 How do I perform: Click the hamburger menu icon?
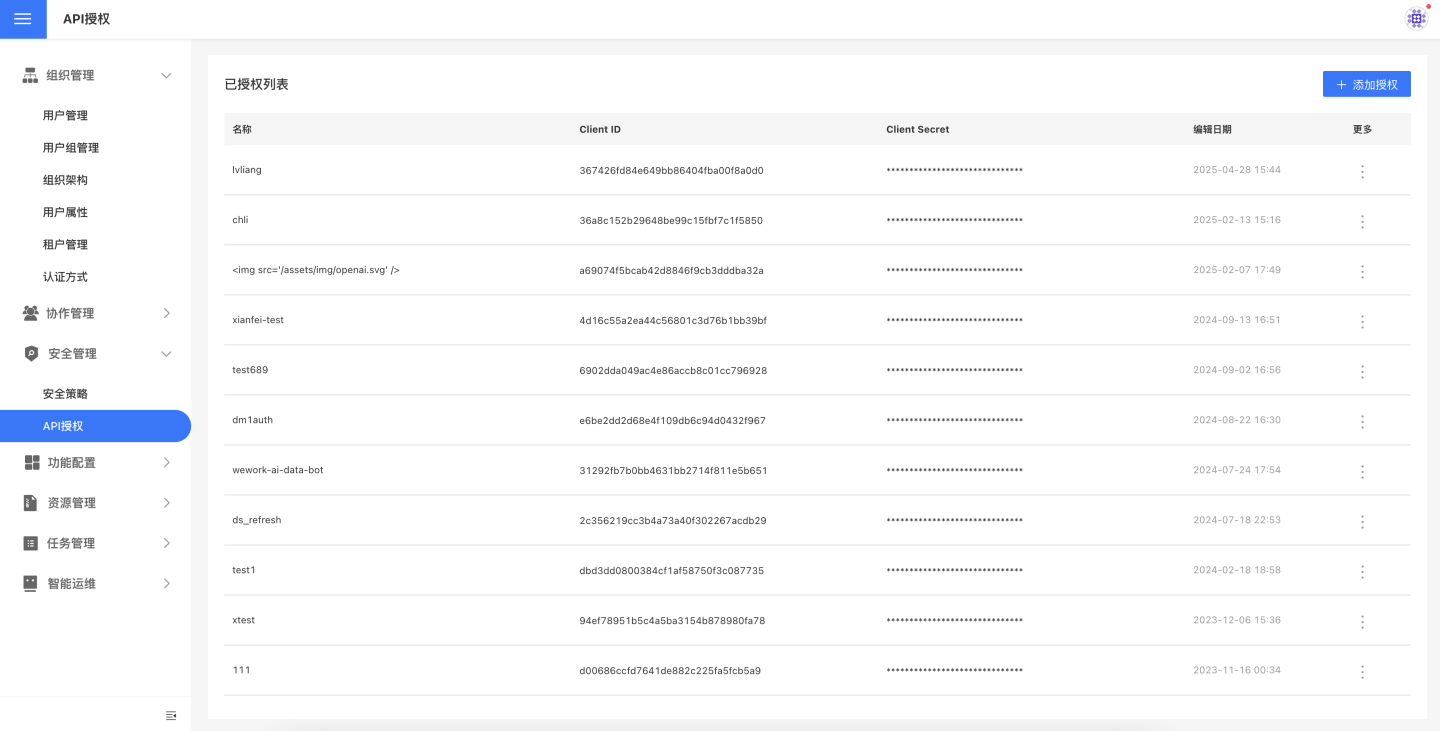[23, 19]
